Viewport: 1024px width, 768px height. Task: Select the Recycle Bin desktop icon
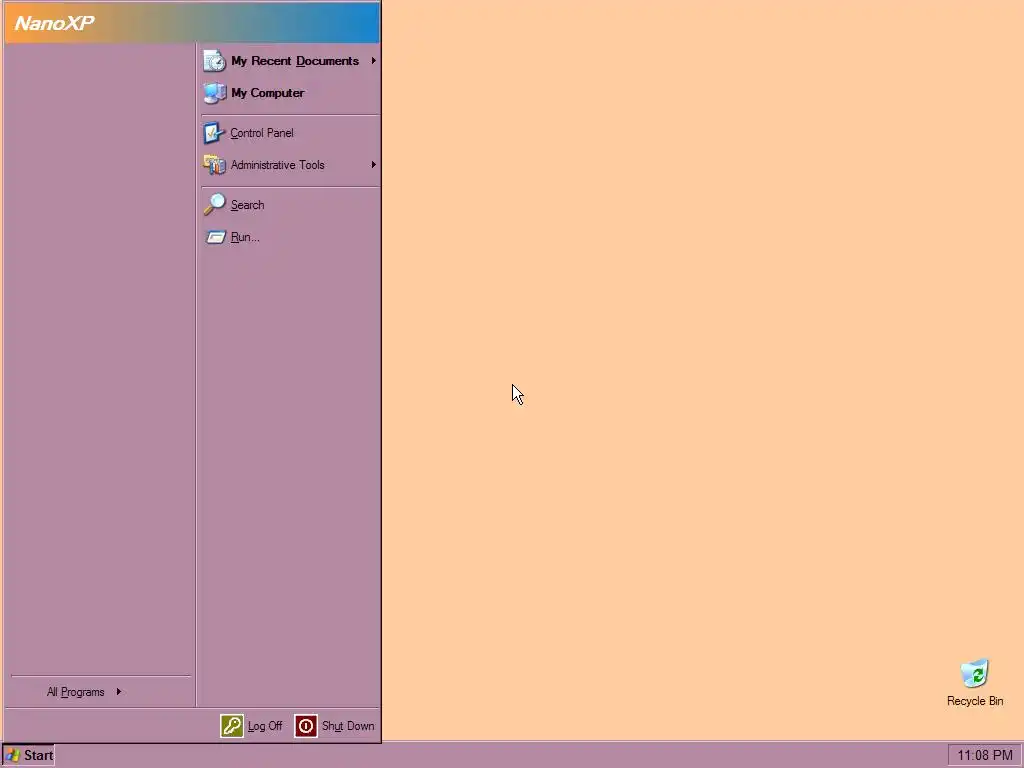974,673
